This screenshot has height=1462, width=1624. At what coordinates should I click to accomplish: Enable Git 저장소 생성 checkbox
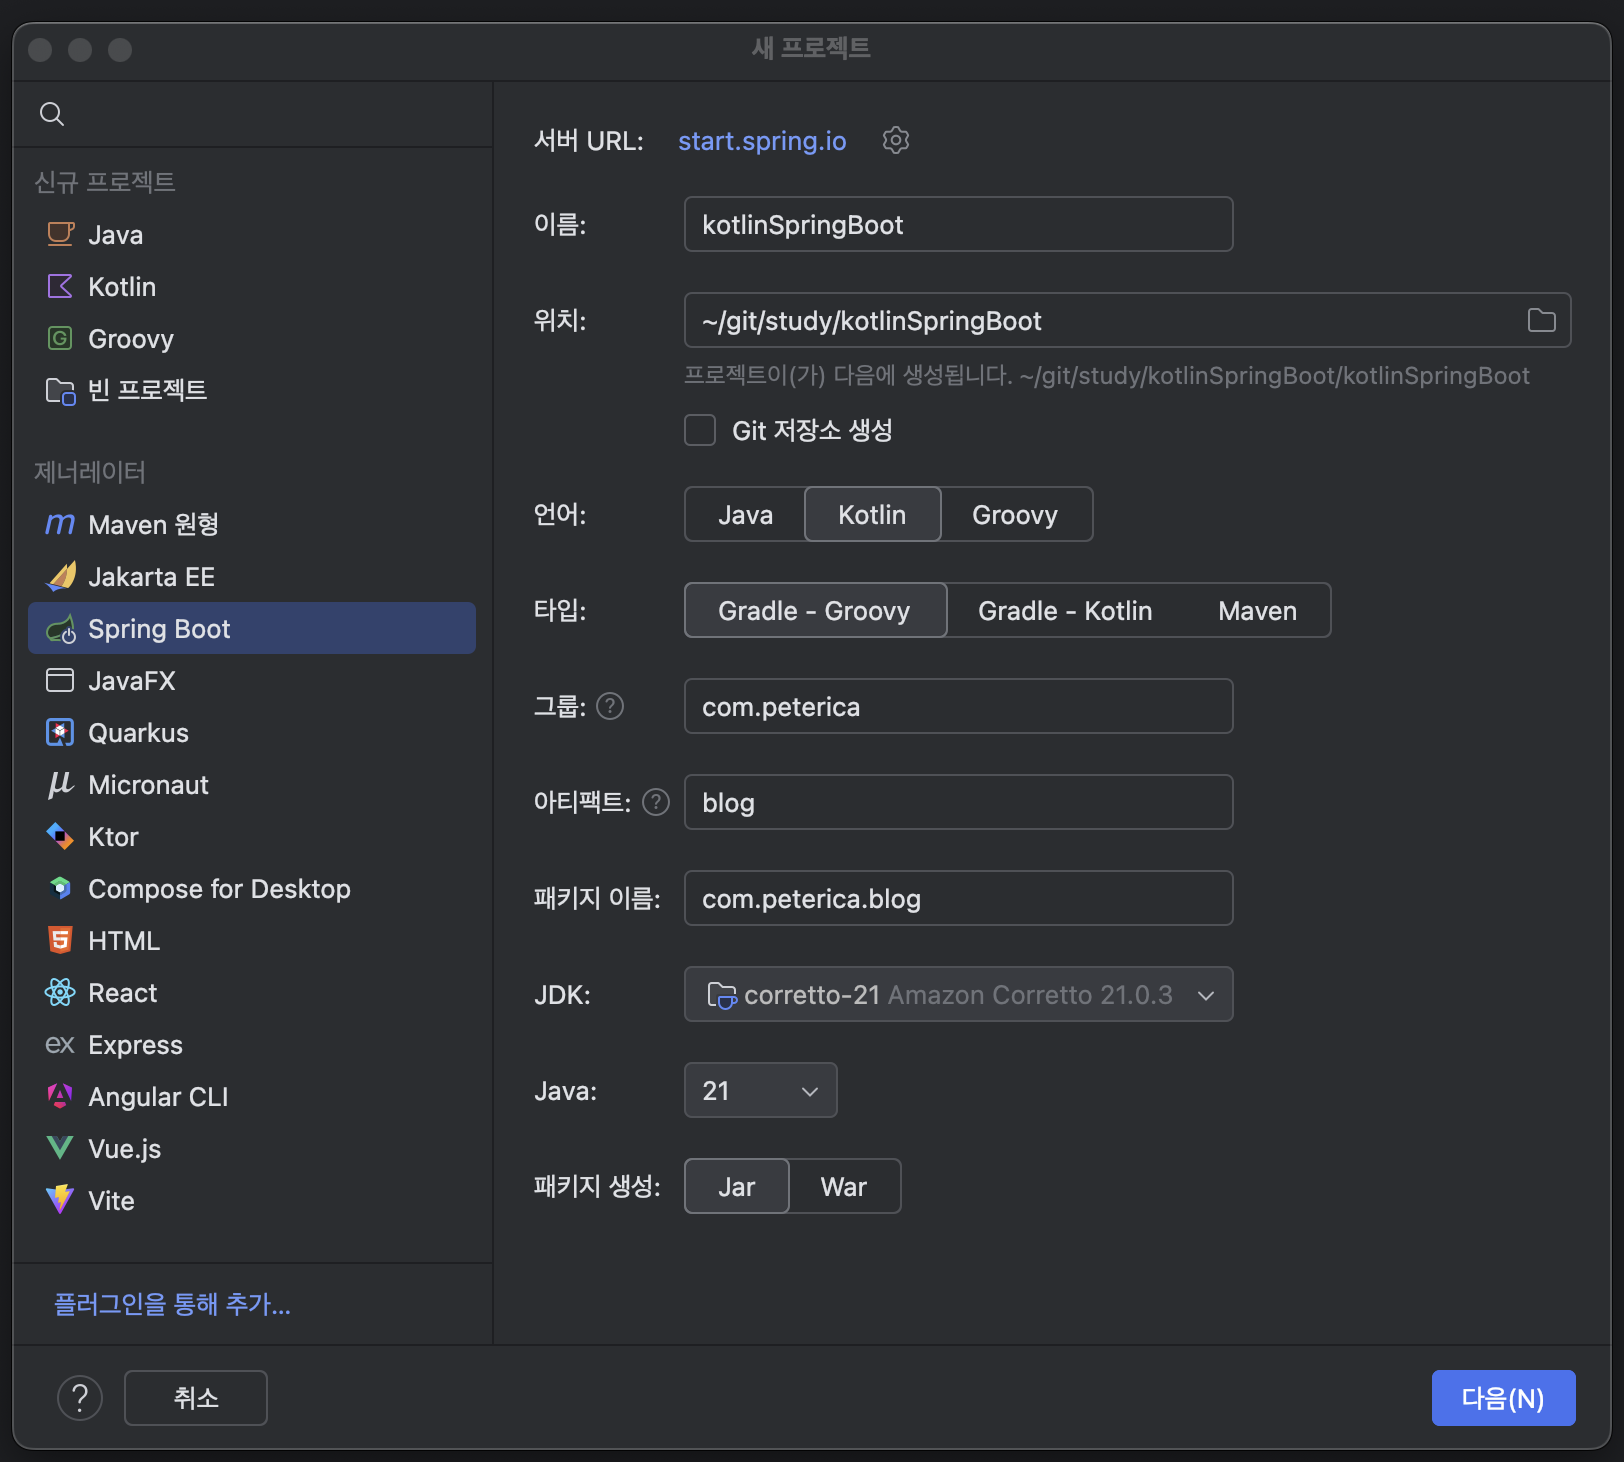(700, 430)
